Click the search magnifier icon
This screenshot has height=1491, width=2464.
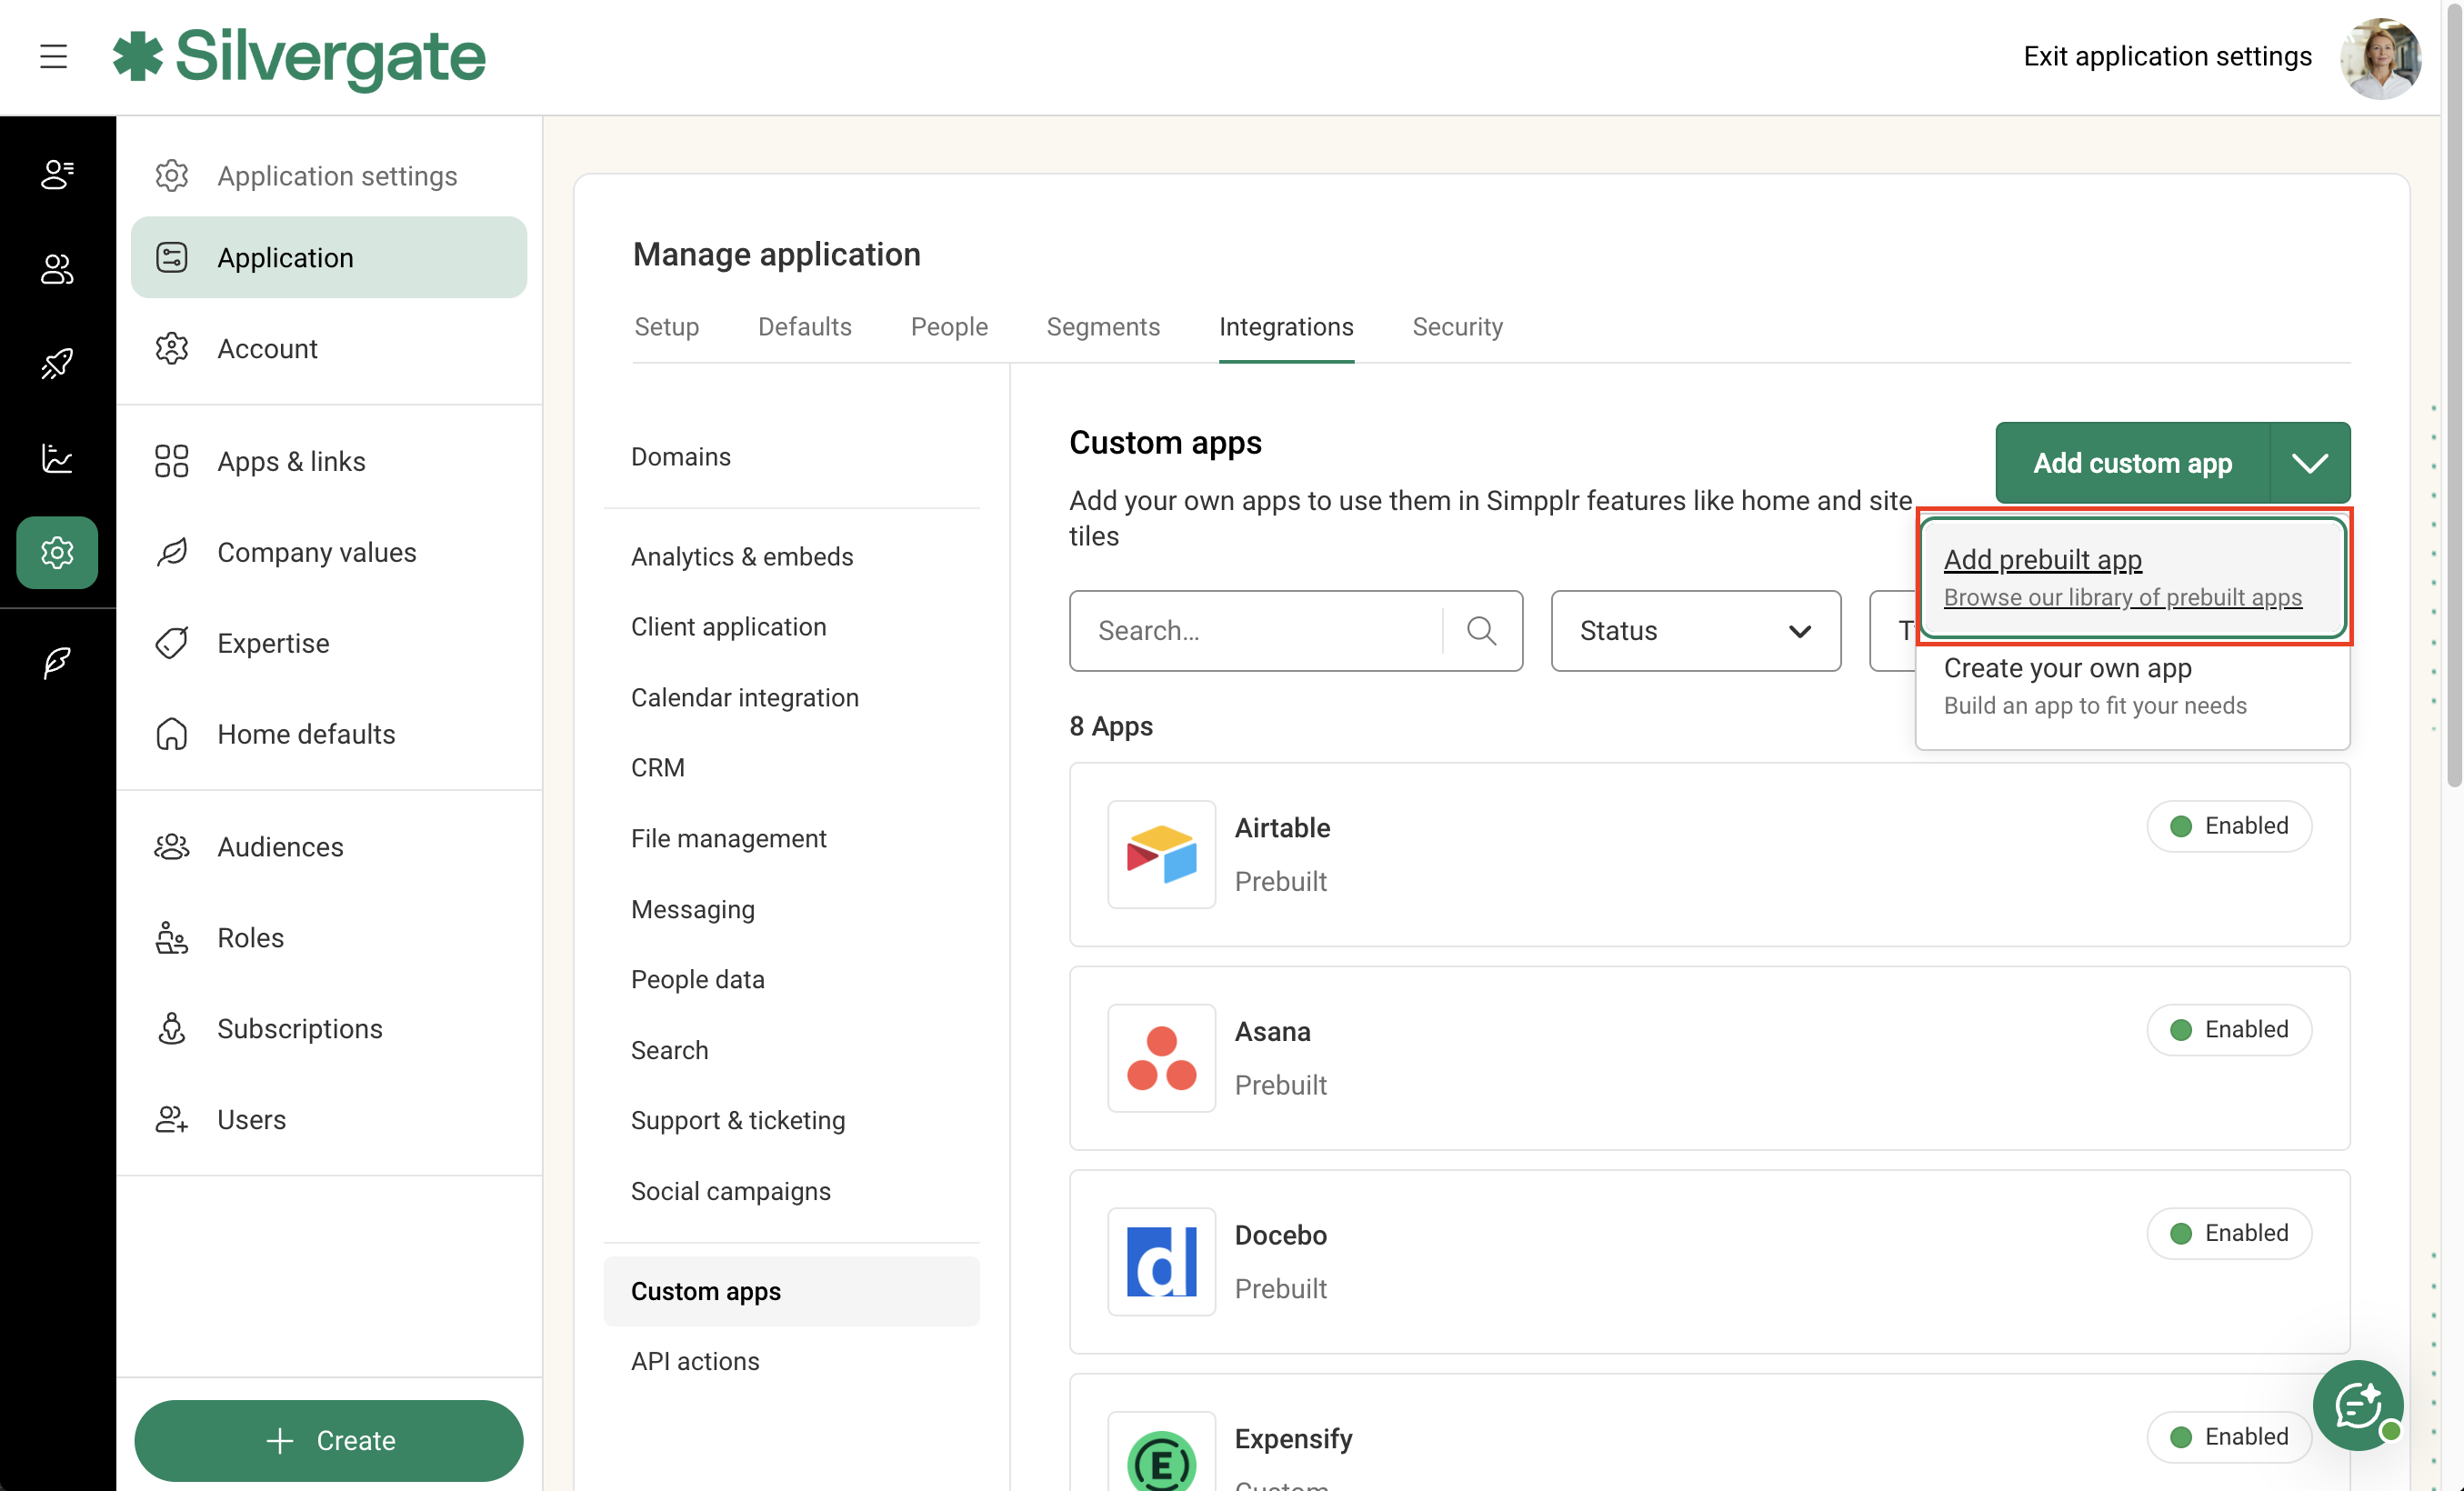coord(1481,631)
